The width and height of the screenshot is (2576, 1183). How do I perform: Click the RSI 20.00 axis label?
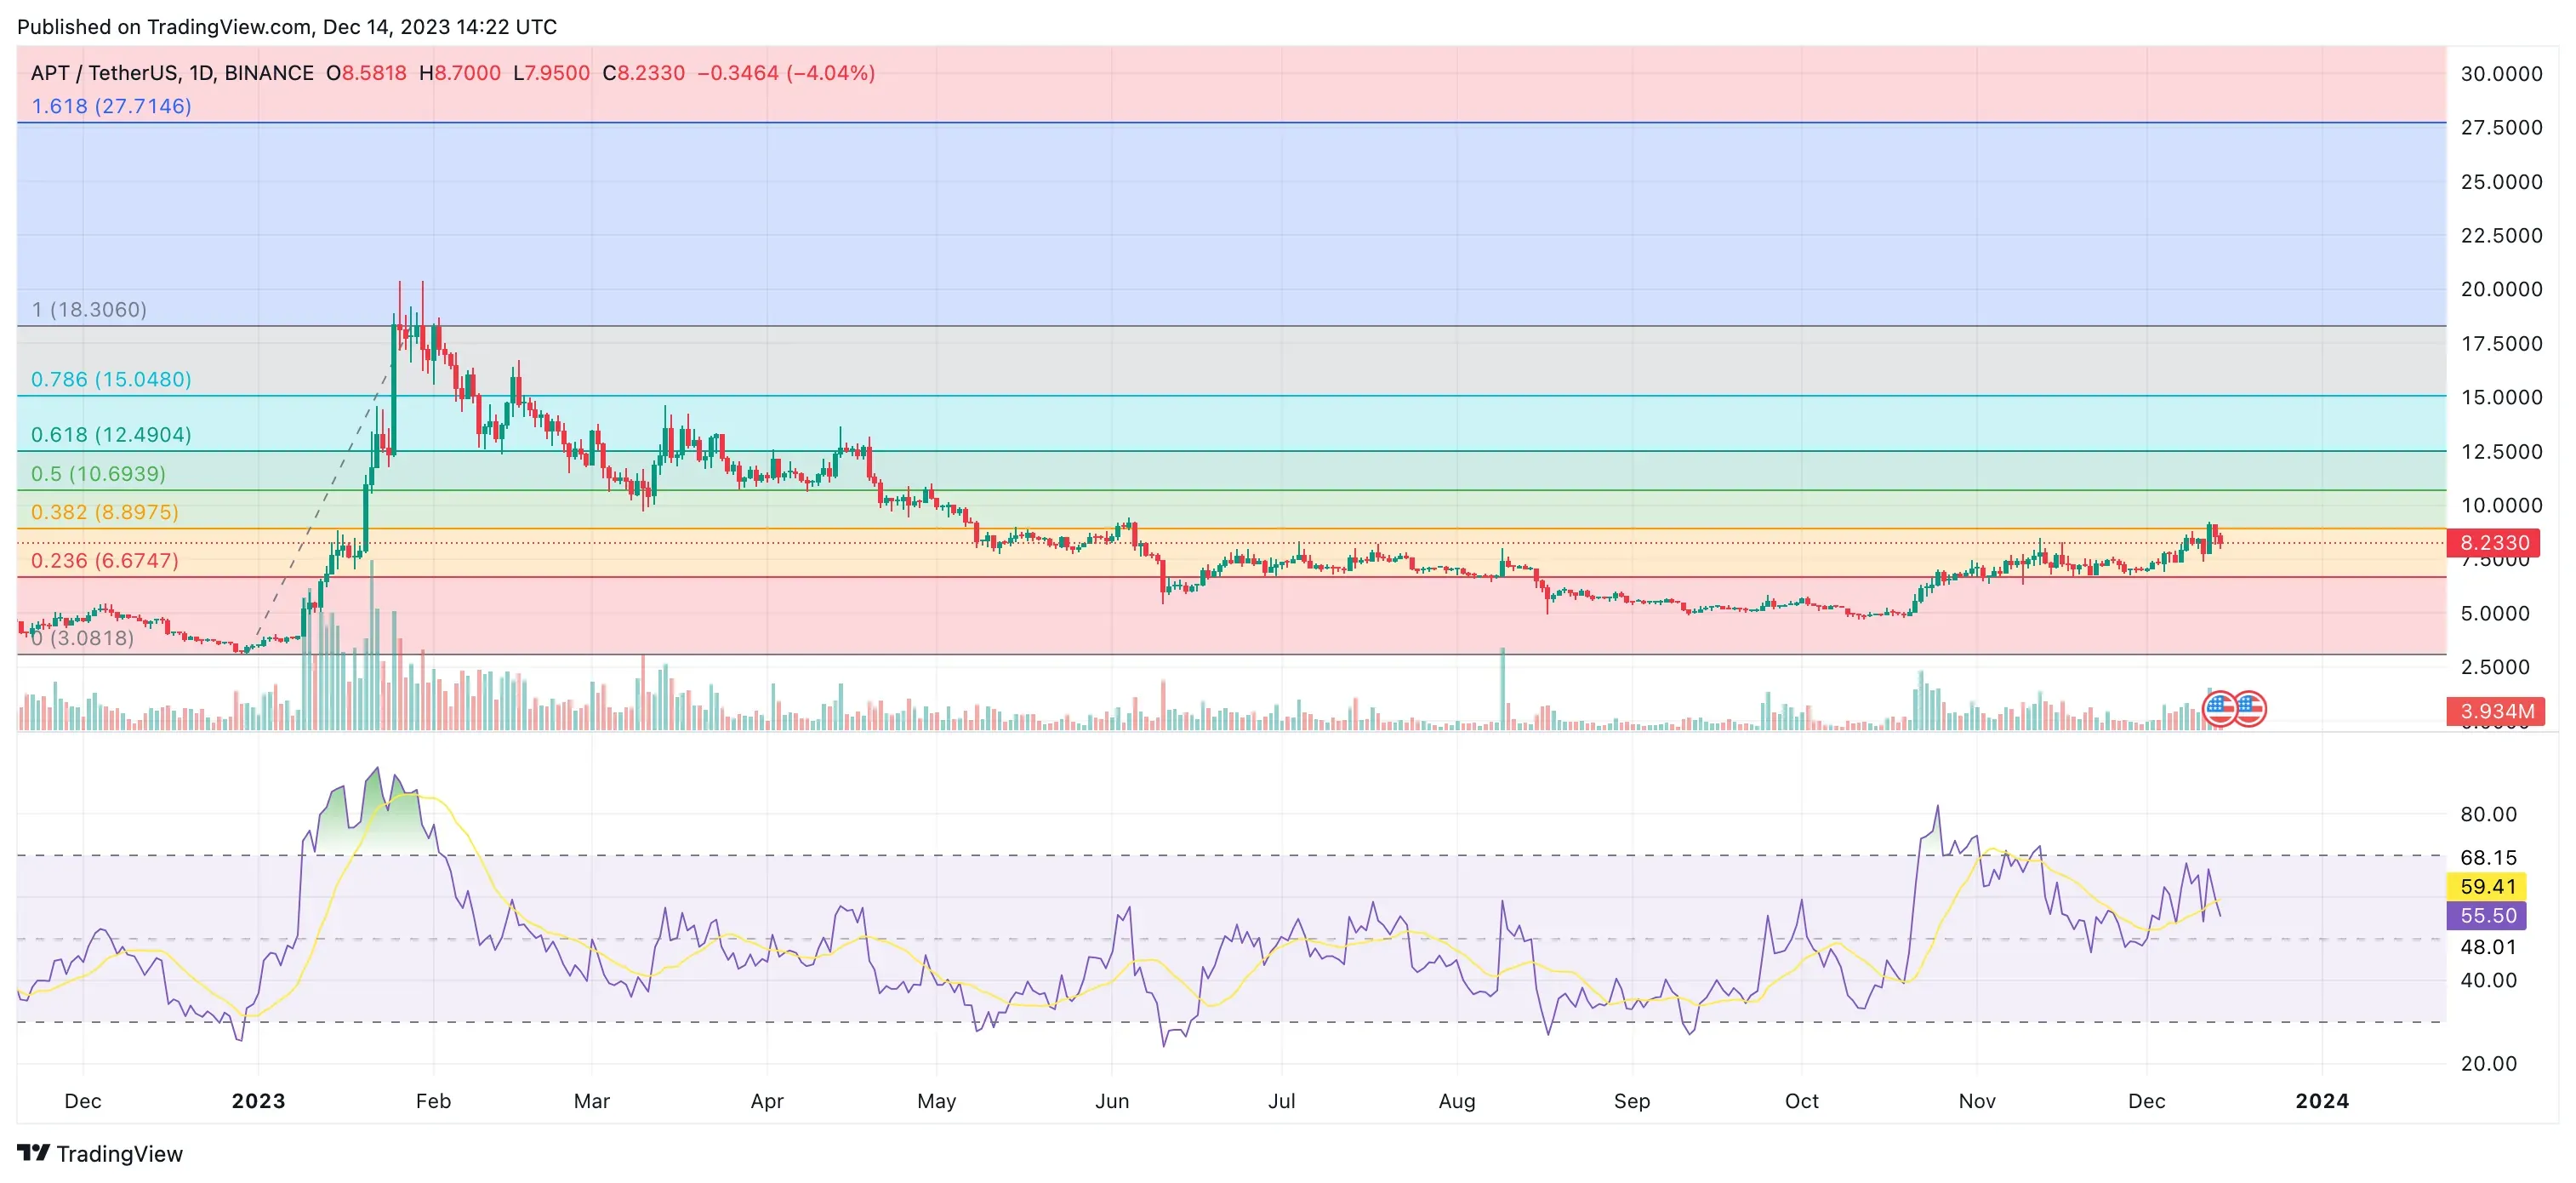coord(2488,1063)
